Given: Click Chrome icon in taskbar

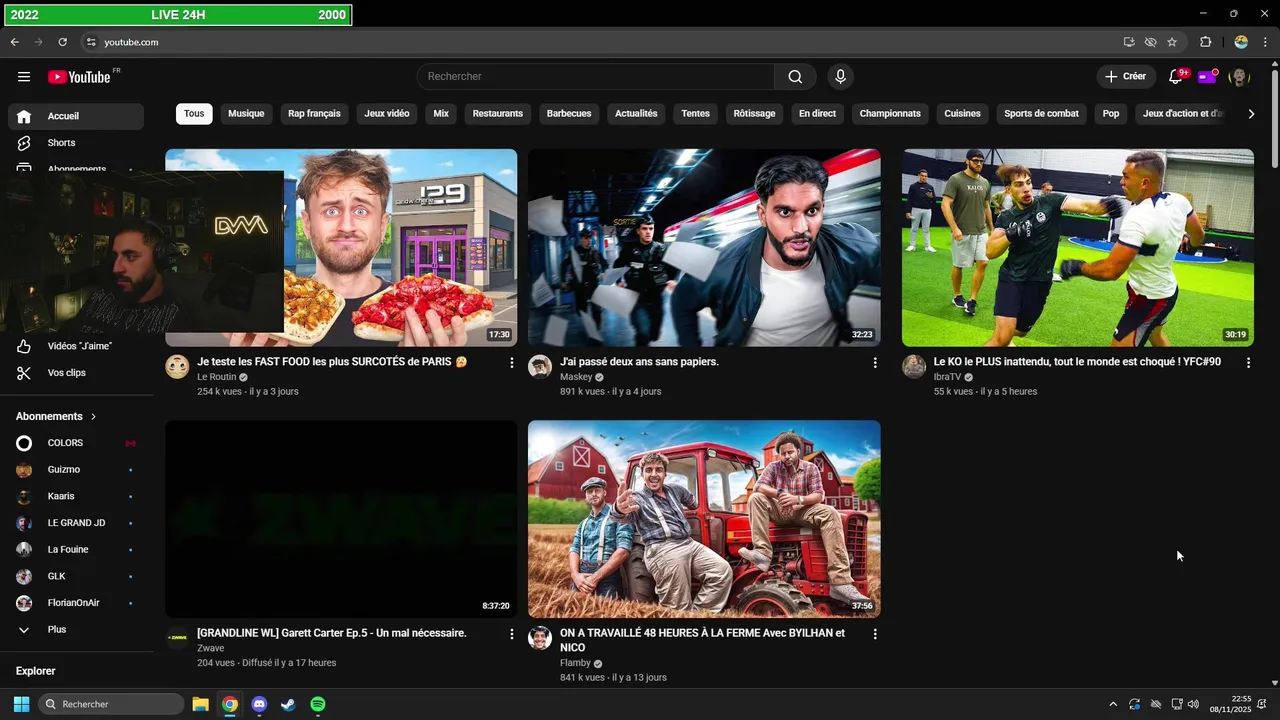Looking at the screenshot, I should click(x=230, y=704).
